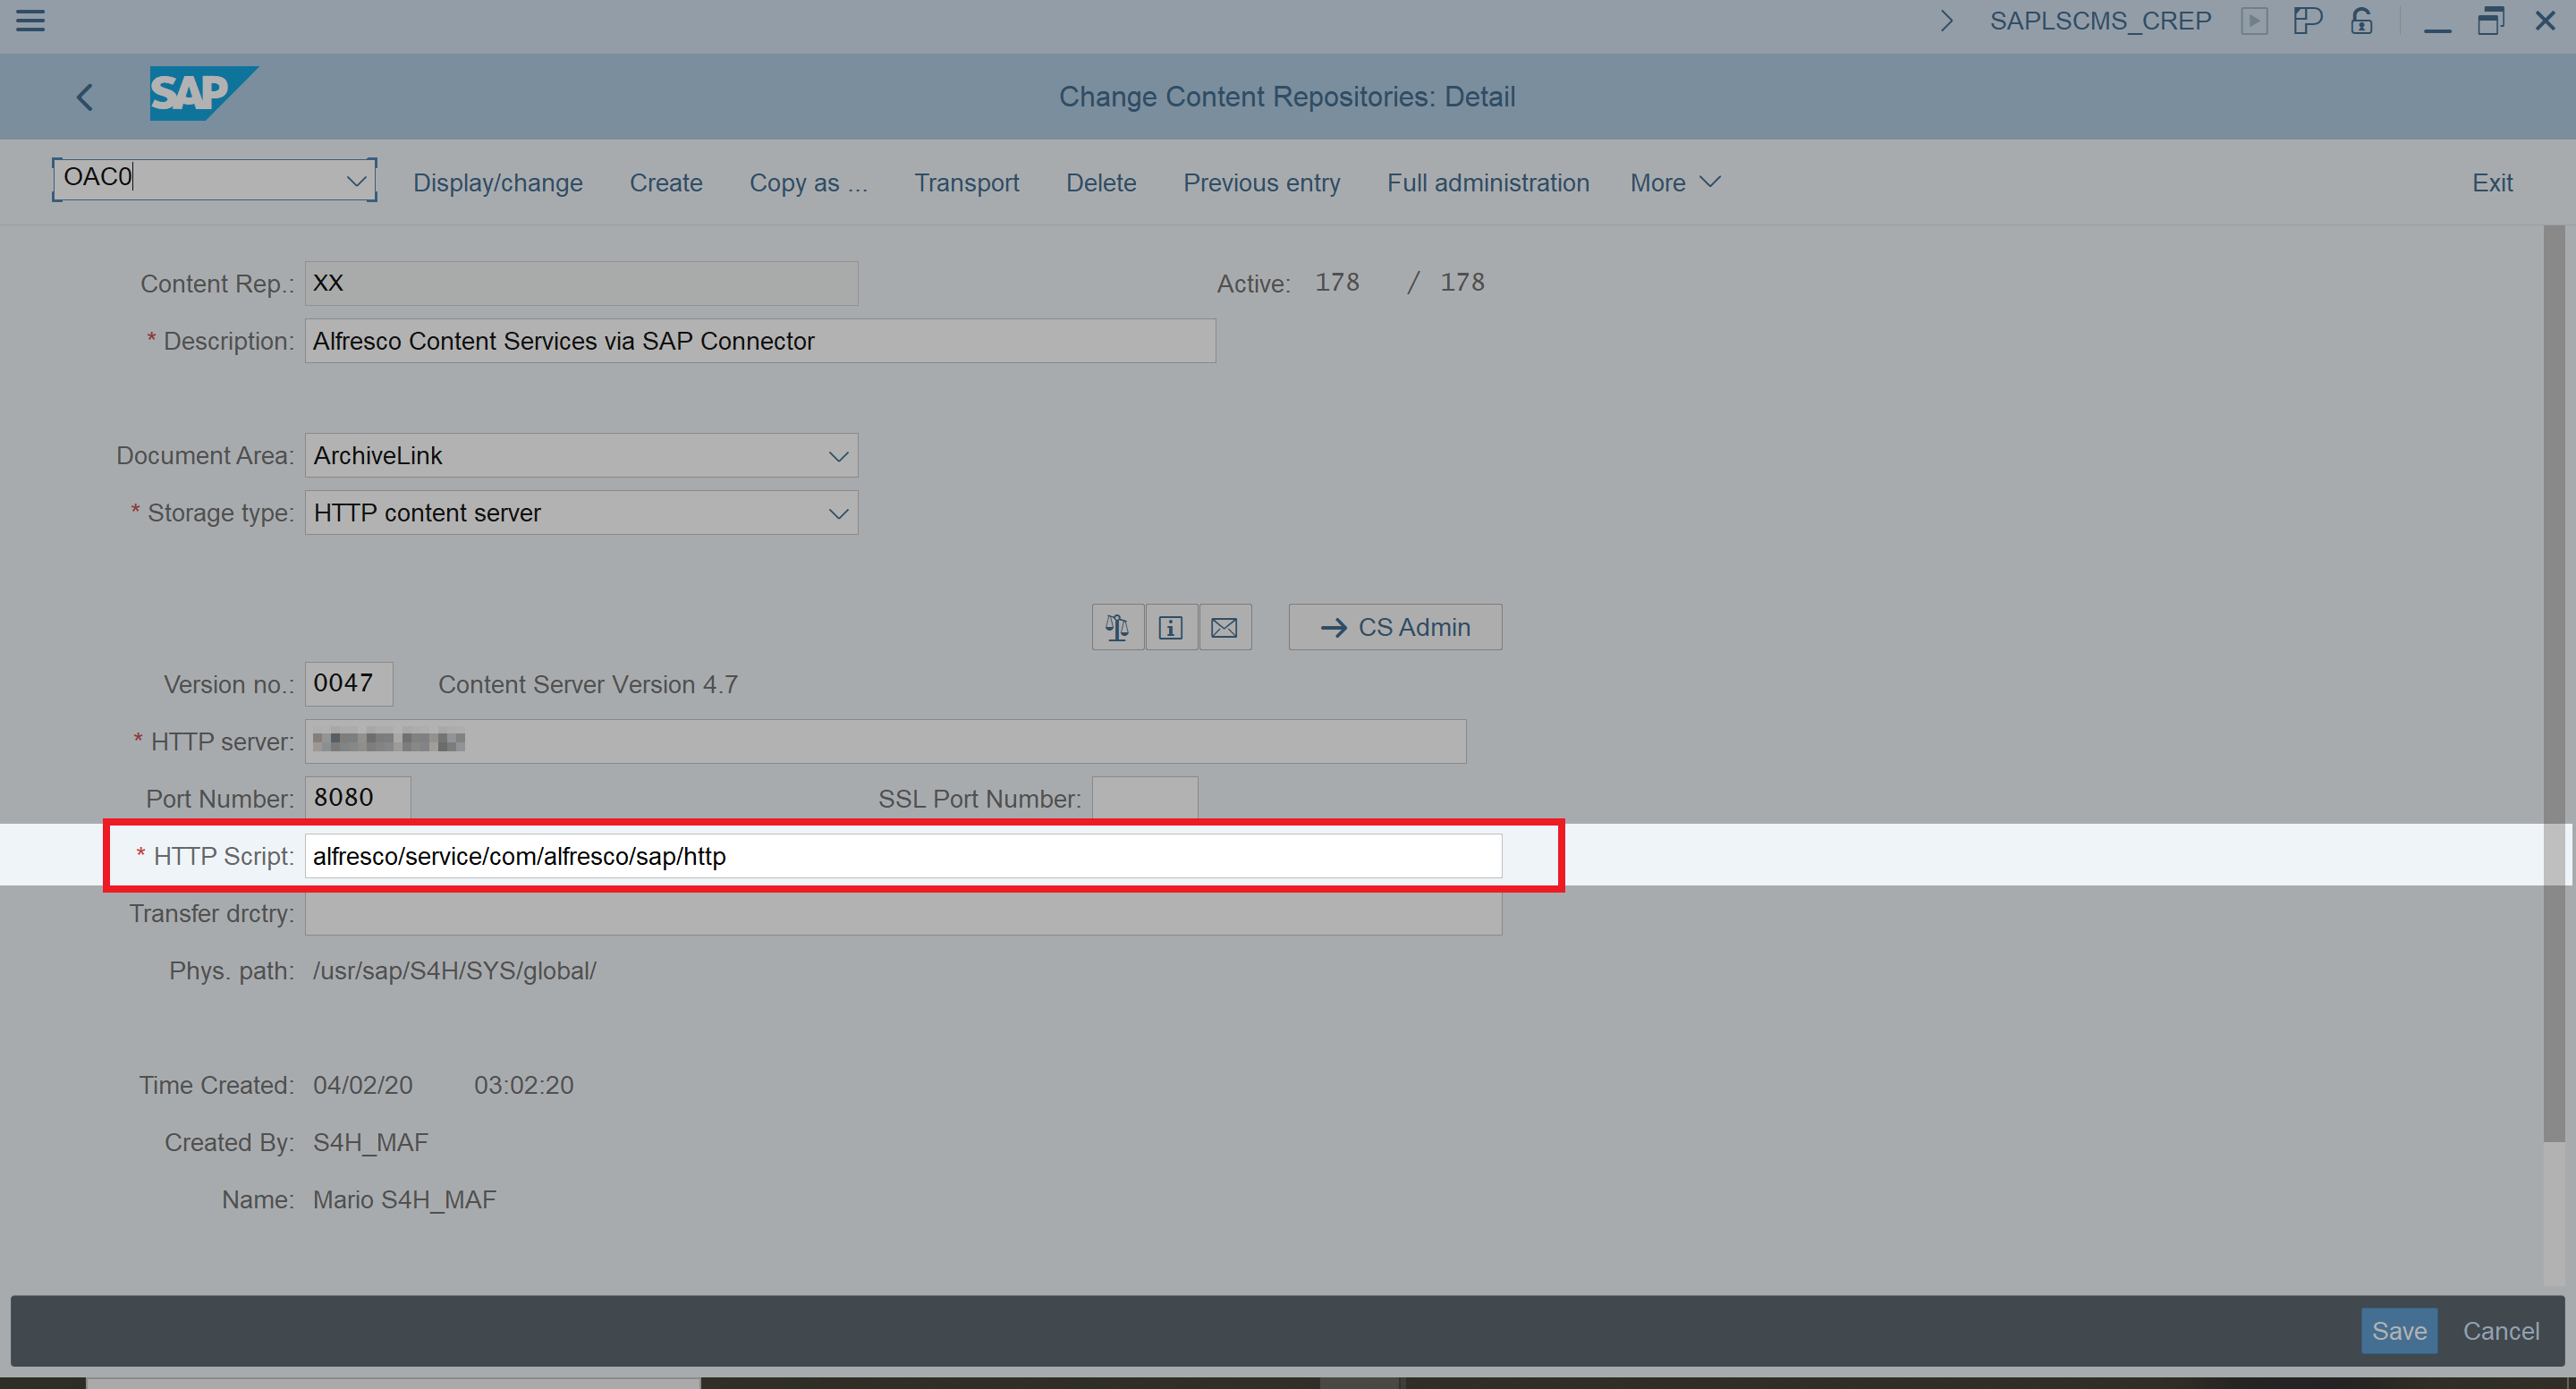Screen dimensions: 2576x1389
Task: Open the Document Area dropdown
Action: tap(838, 455)
